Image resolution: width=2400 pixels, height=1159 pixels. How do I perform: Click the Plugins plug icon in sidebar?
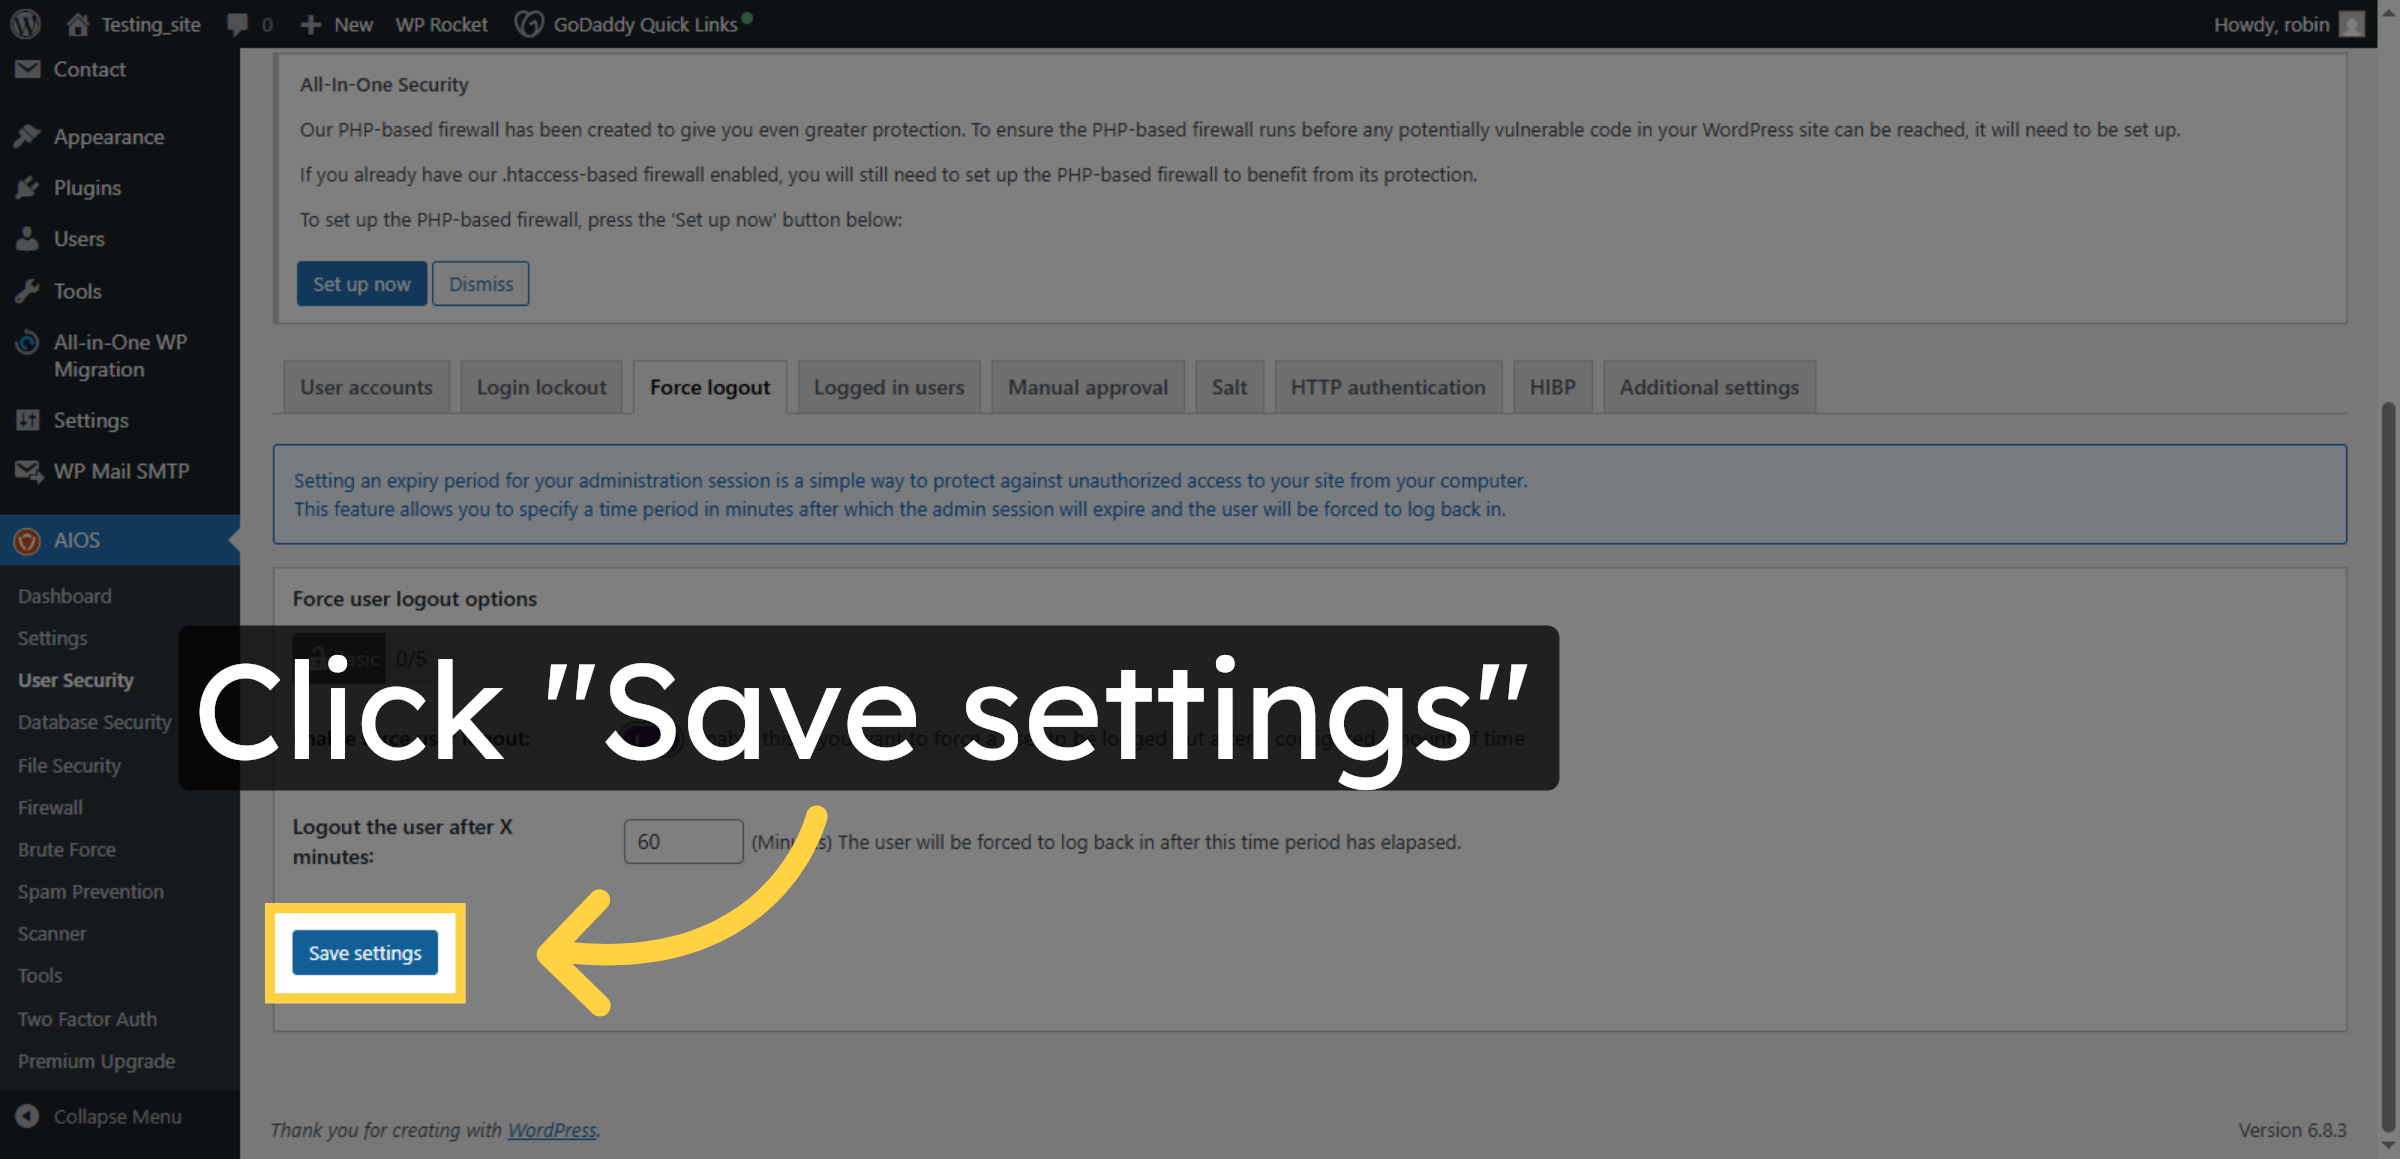click(28, 188)
